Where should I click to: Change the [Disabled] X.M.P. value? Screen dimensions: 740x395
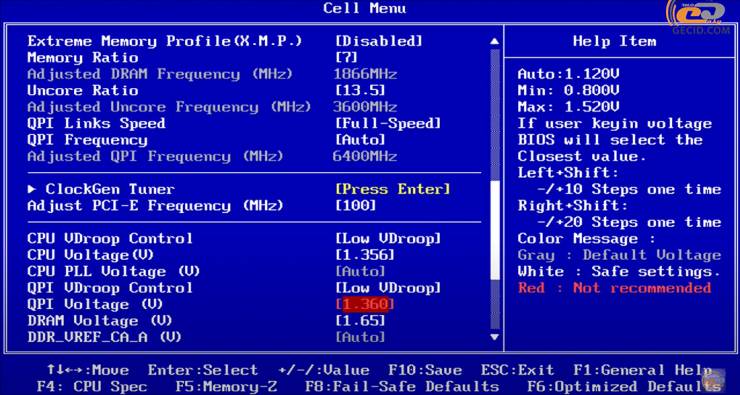tap(379, 42)
